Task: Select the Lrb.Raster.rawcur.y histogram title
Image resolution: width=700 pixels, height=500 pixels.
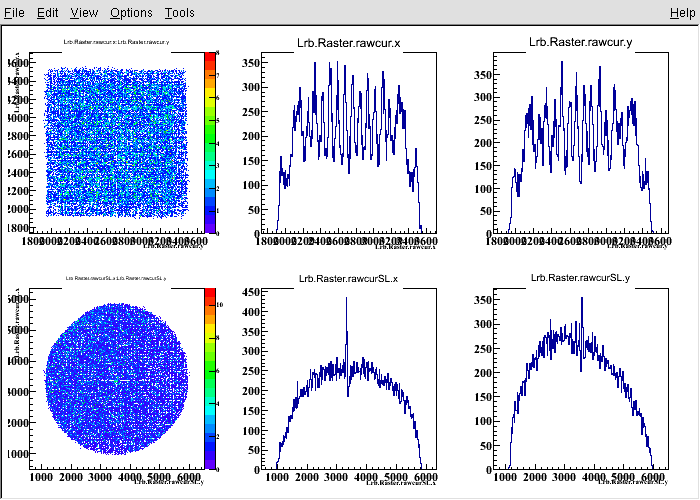Action: click(x=580, y=42)
